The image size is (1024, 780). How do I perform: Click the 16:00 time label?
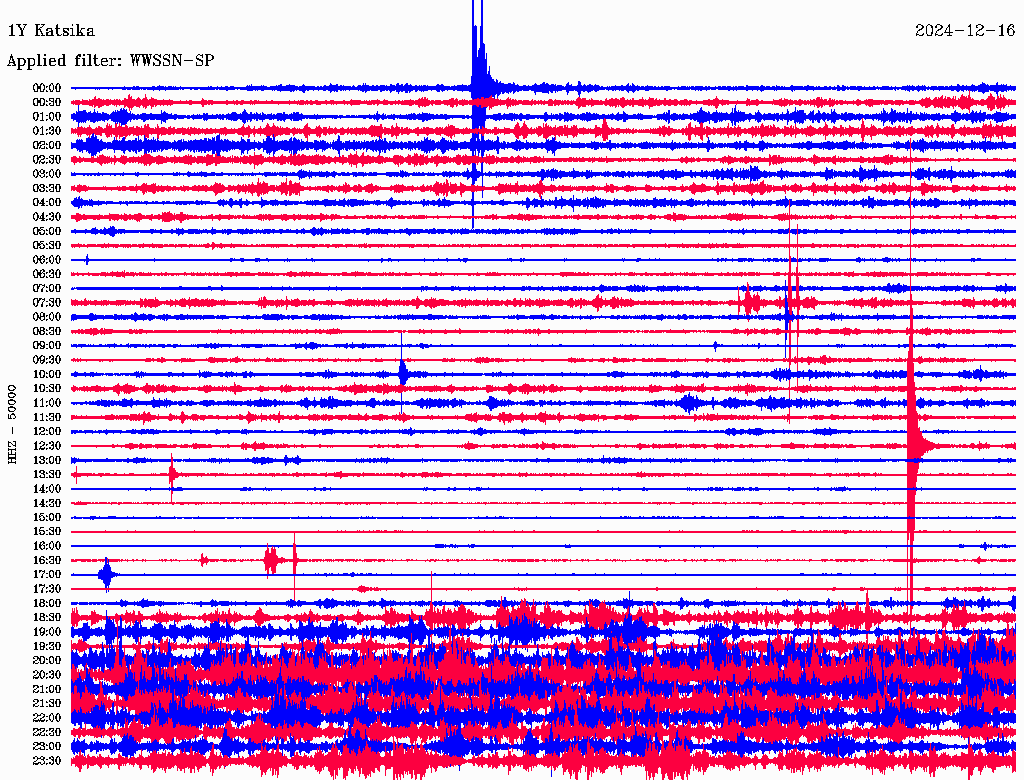coord(47,547)
